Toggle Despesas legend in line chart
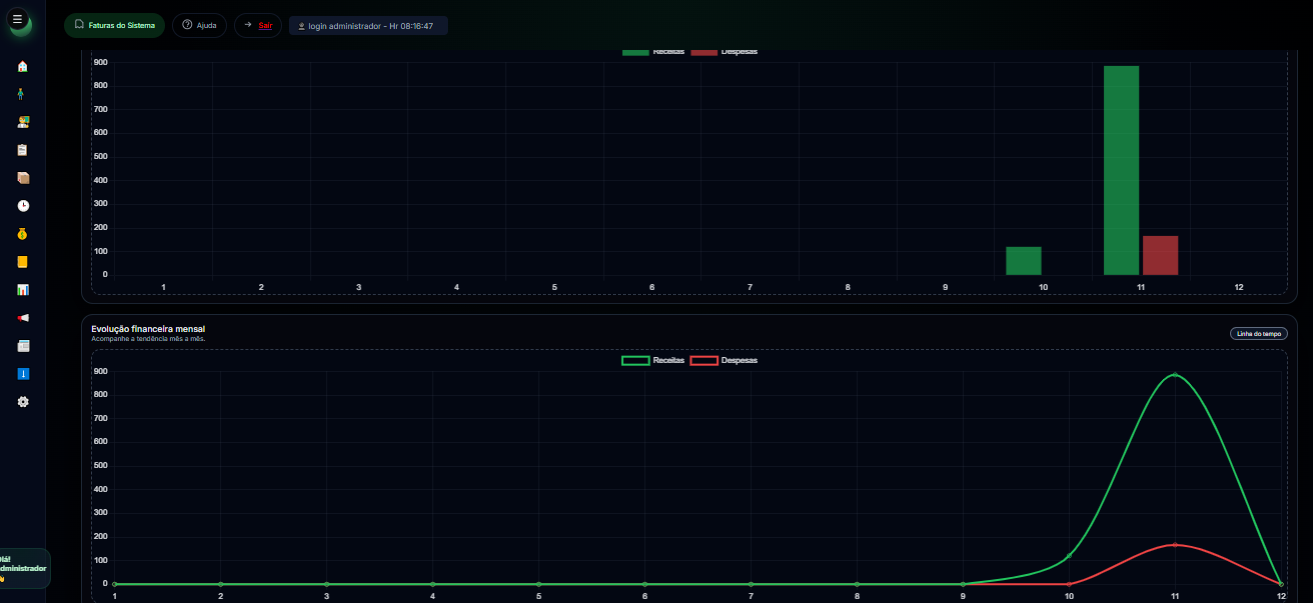1313x603 pixels. coord(724,360)
